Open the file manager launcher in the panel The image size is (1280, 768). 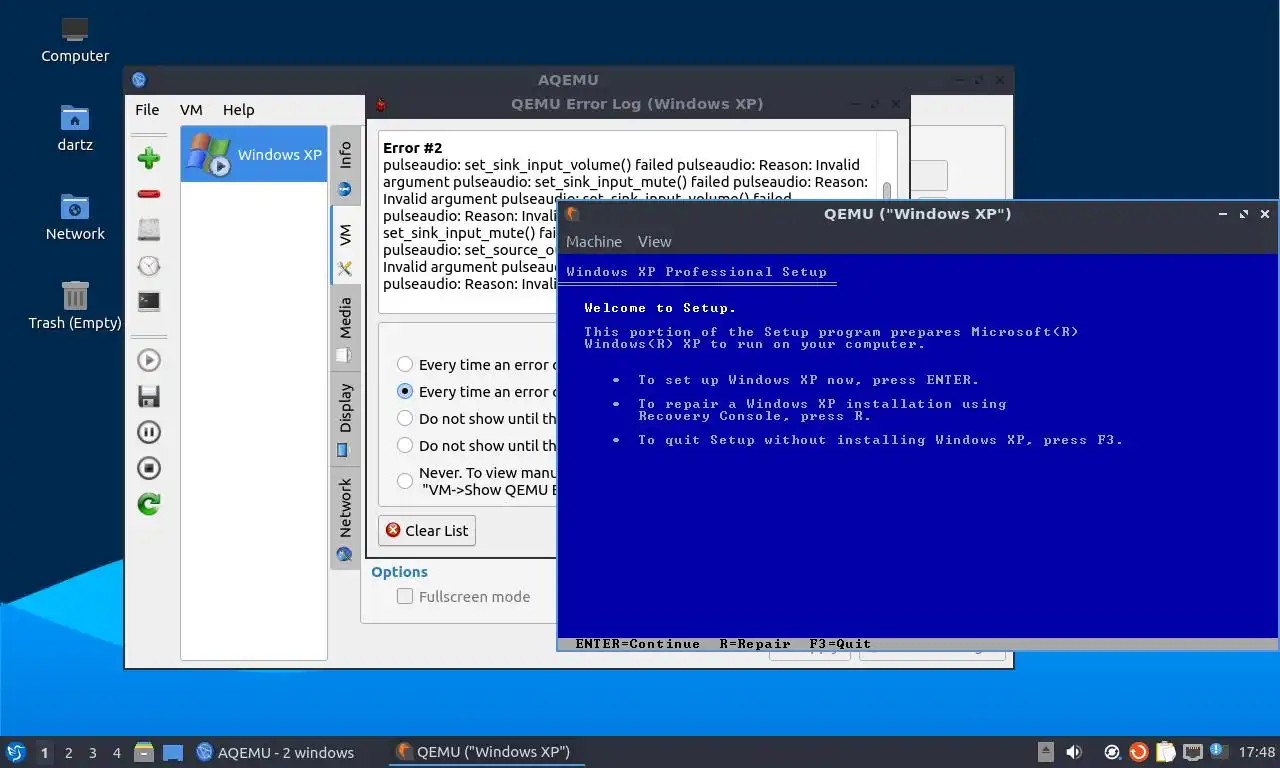pyautogui.click(x=144, y=752)
